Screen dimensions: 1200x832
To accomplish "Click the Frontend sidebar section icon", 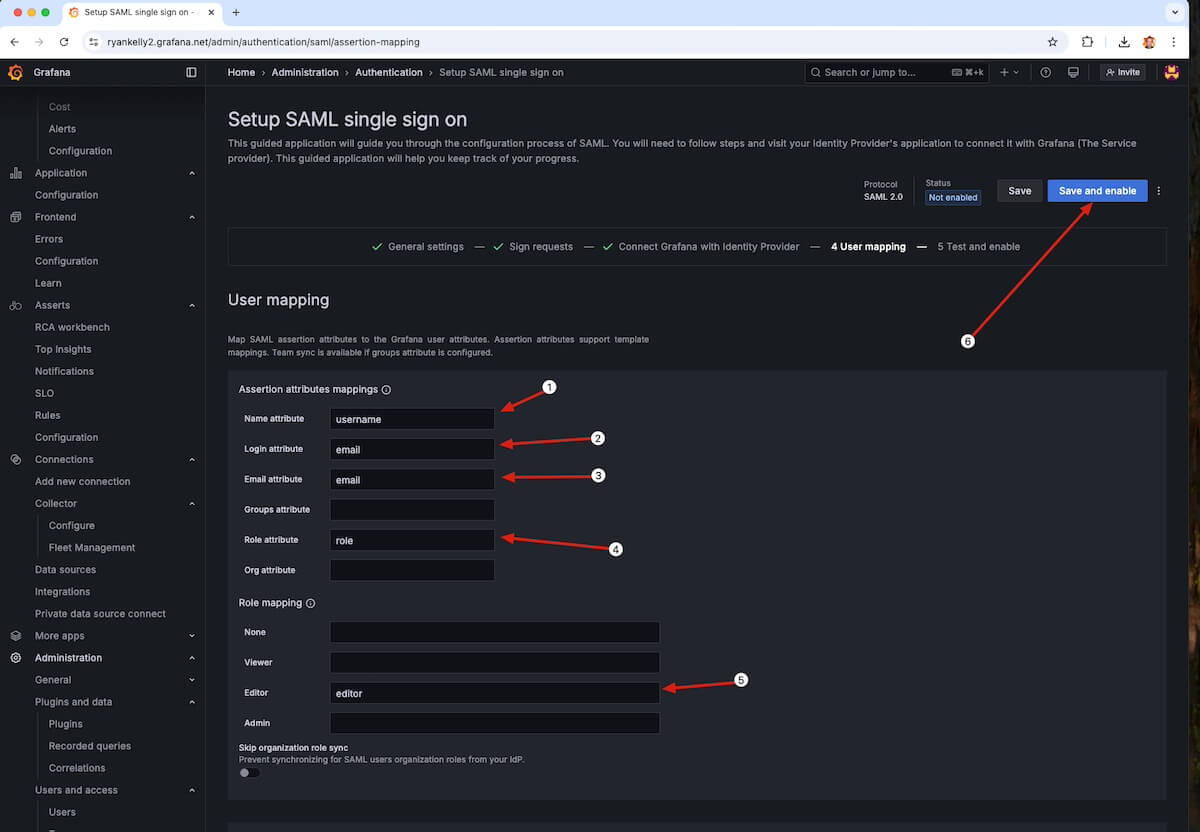I will pos(15,217).
